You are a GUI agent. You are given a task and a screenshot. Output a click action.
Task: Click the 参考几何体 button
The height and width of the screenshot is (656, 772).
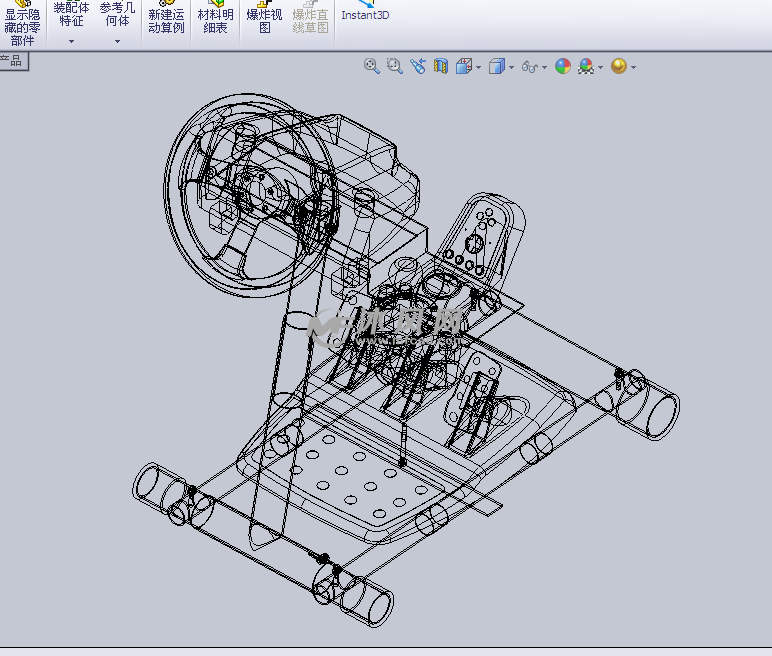coord(117,15)
